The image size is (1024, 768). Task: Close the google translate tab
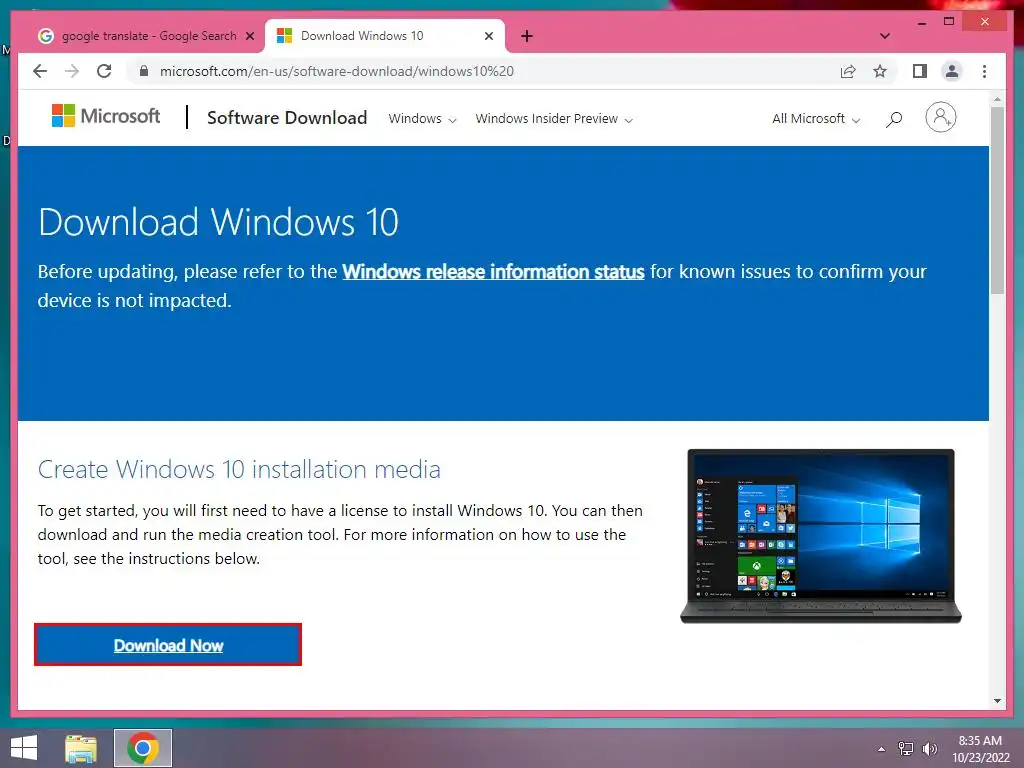[249, 36]
